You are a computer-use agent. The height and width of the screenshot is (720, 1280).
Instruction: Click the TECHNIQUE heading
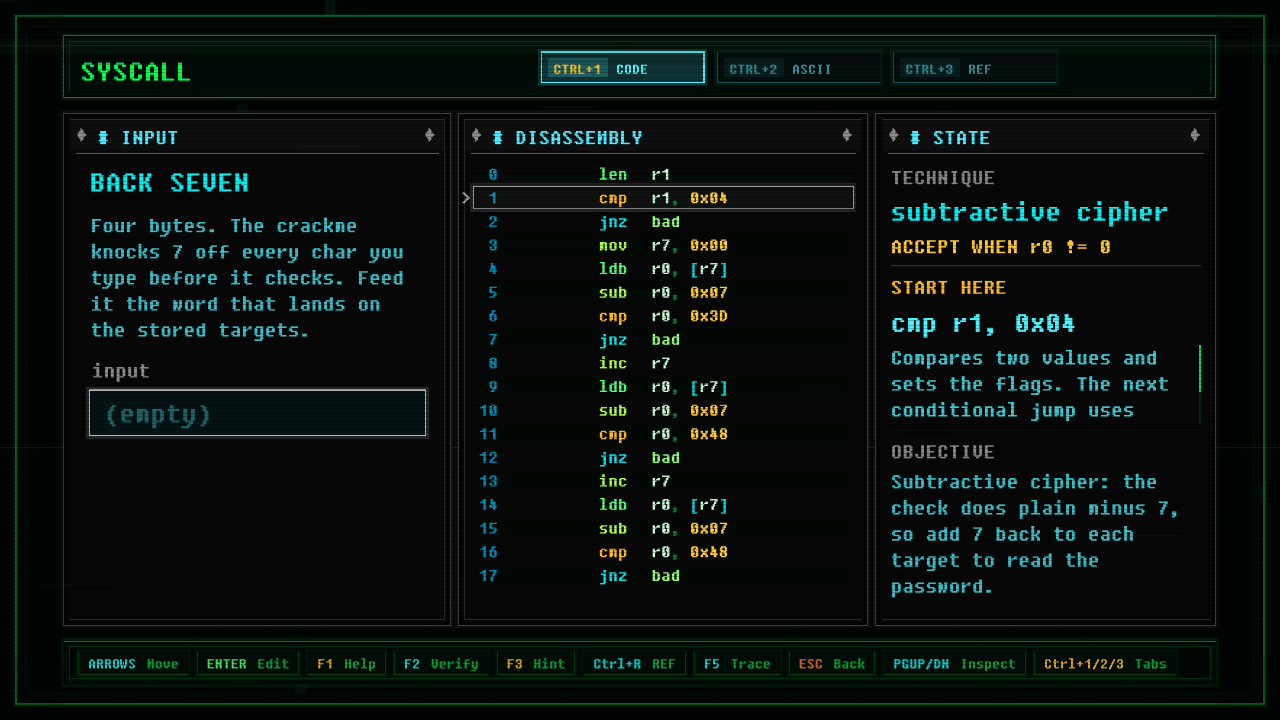pyautogui.click(x=943, y=178)
